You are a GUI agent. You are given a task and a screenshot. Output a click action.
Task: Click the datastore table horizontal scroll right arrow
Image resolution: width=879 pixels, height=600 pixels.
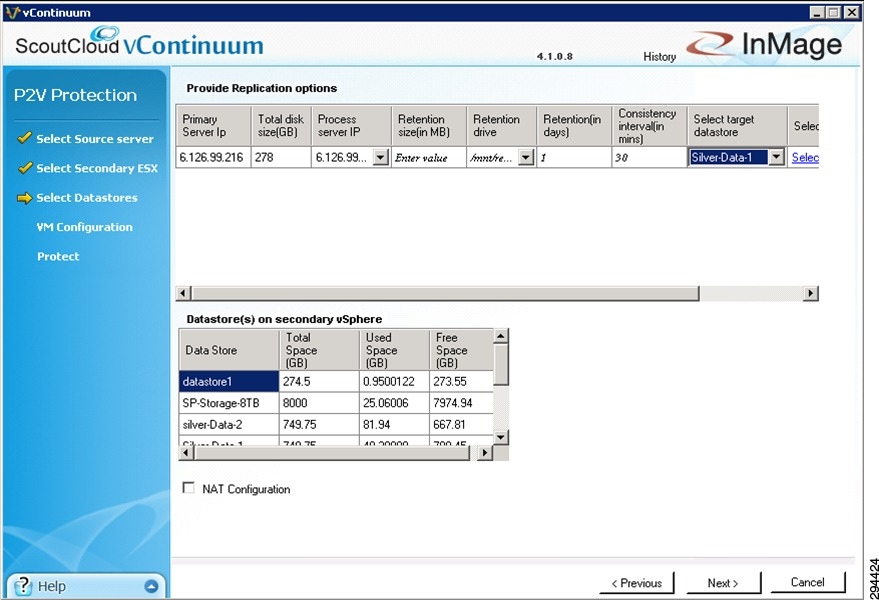click(485, 452)
